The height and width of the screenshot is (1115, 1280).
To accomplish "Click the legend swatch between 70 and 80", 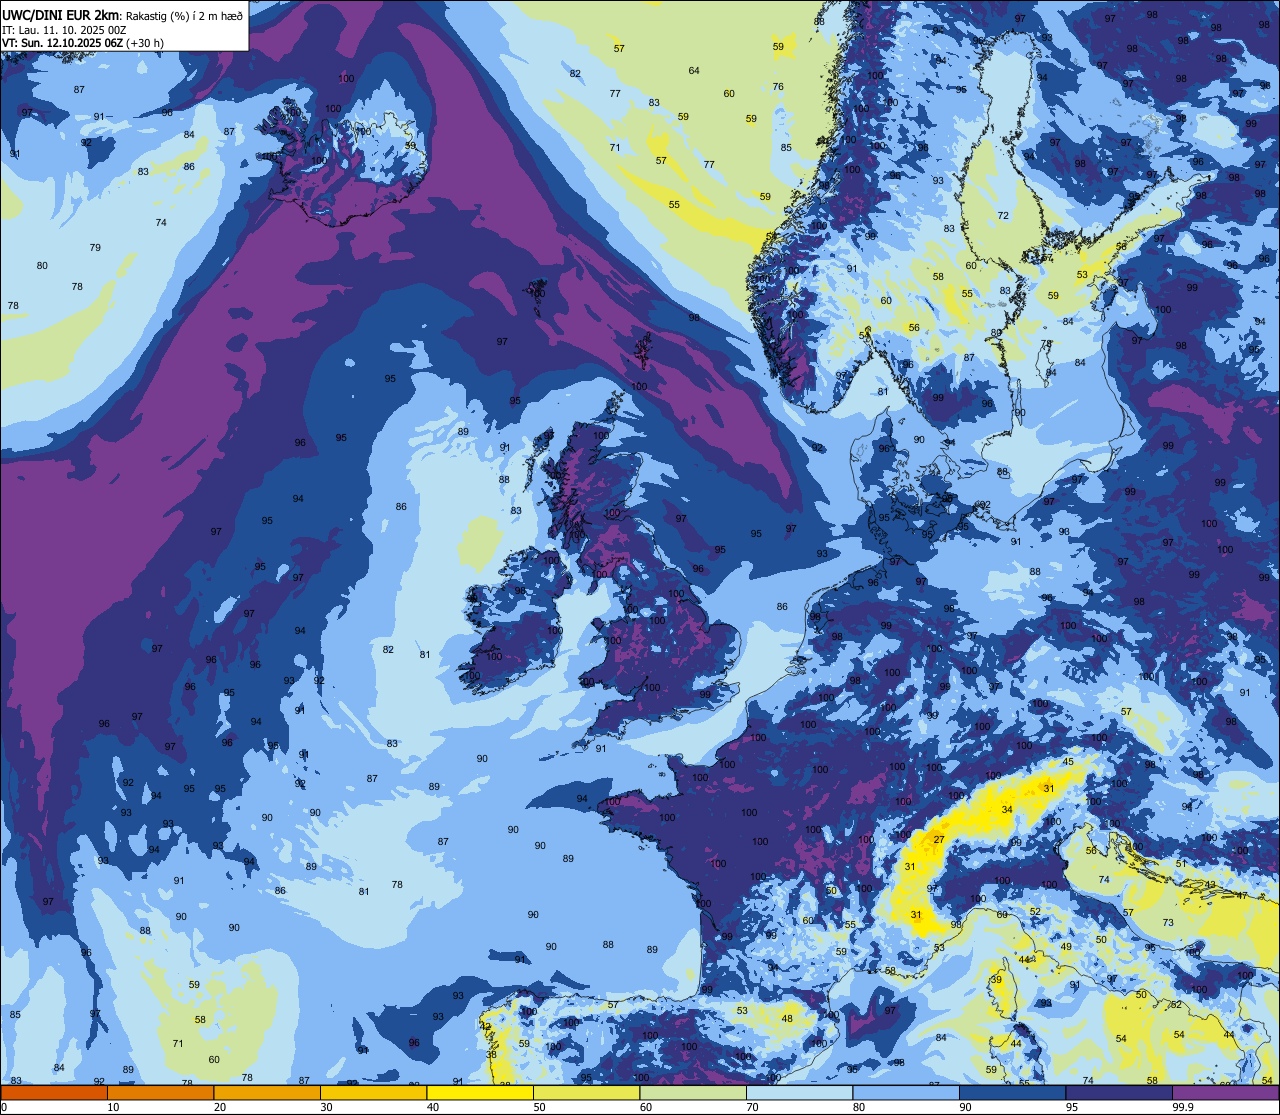I will [x=800, y=1093].
